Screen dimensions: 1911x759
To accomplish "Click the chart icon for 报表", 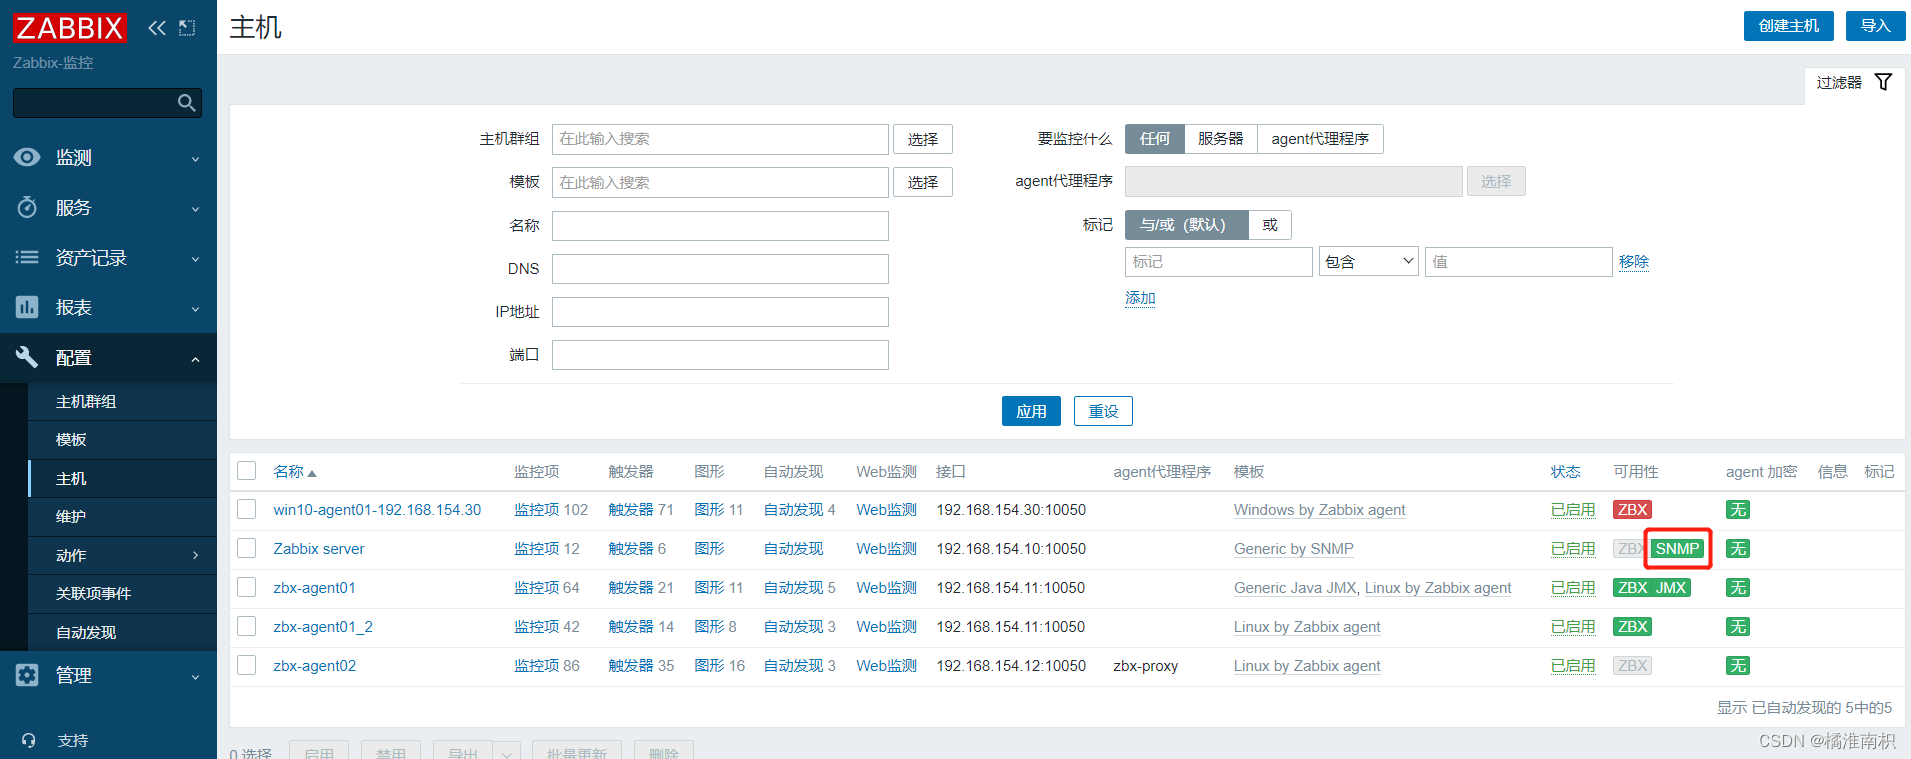I will pyautogui.click(x=27, y=307).
